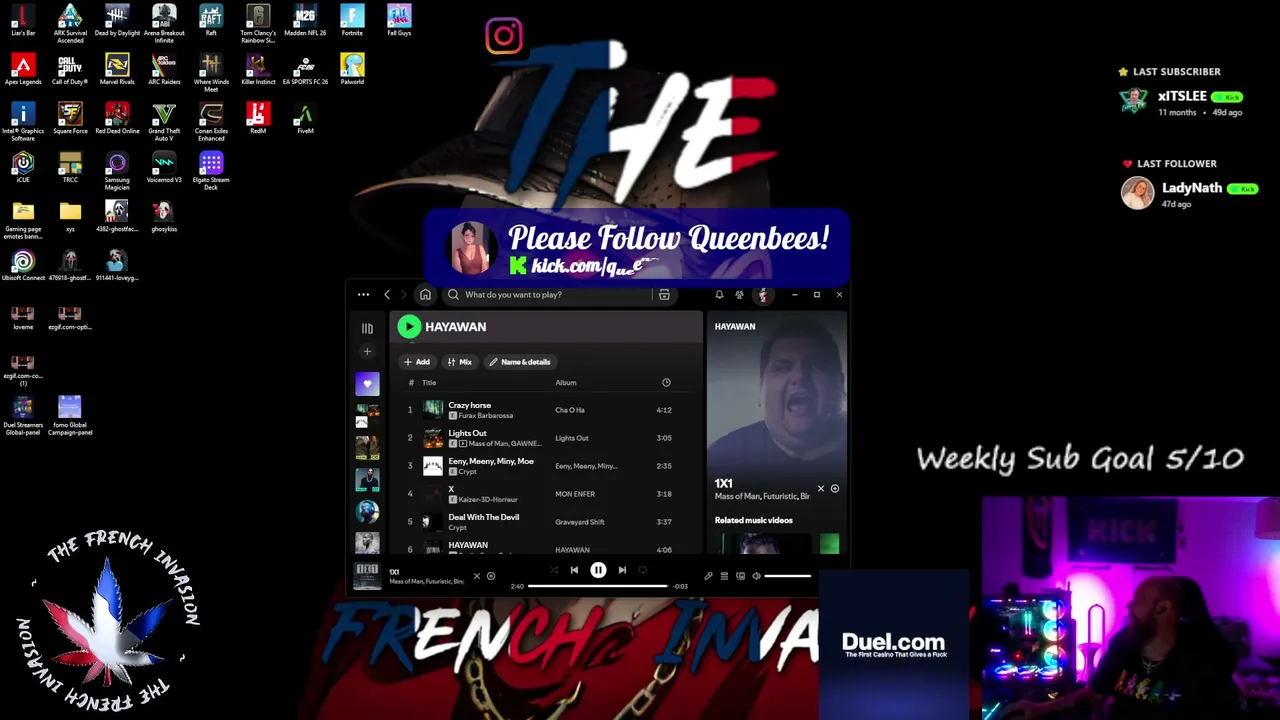This screenshot has width=1280, height=720.
Task: Sort tracks by the Title column
Action: pos(429,383)
